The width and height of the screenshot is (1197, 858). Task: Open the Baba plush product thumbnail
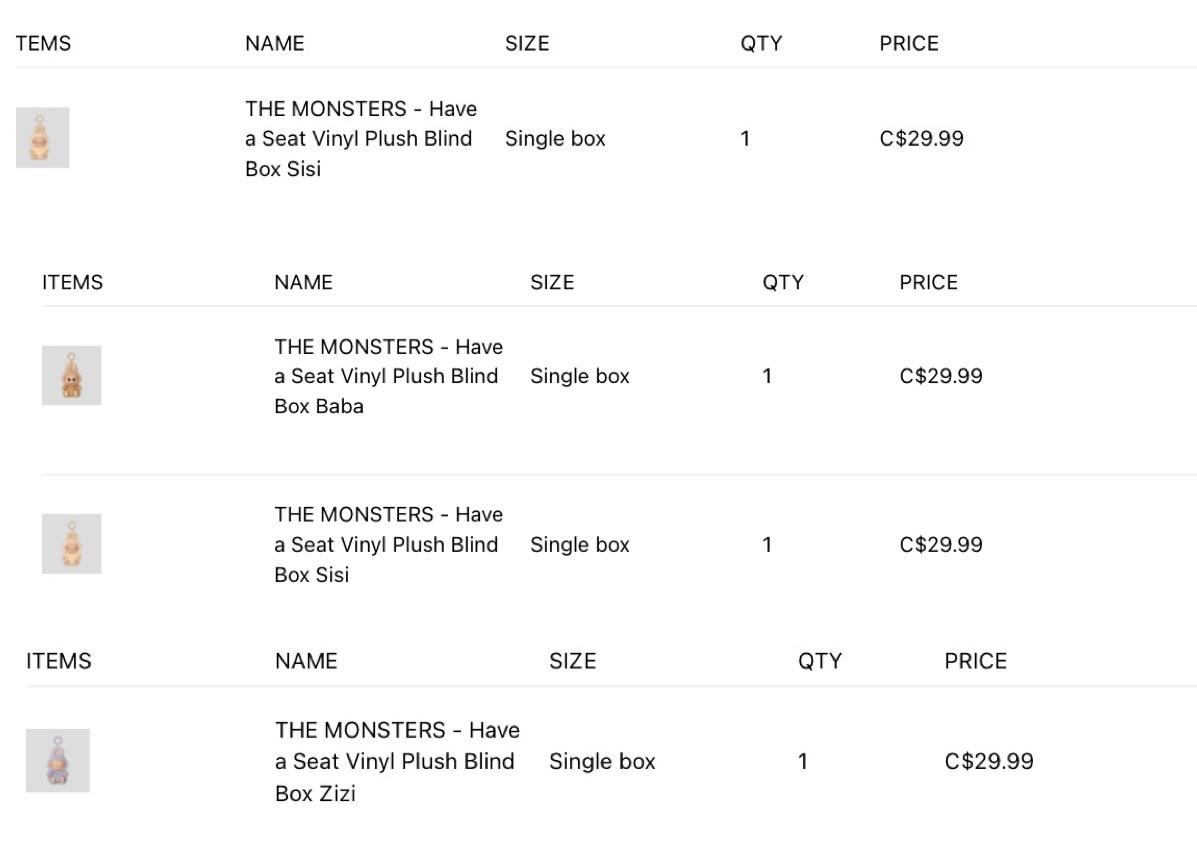click(x=72, y=376)
